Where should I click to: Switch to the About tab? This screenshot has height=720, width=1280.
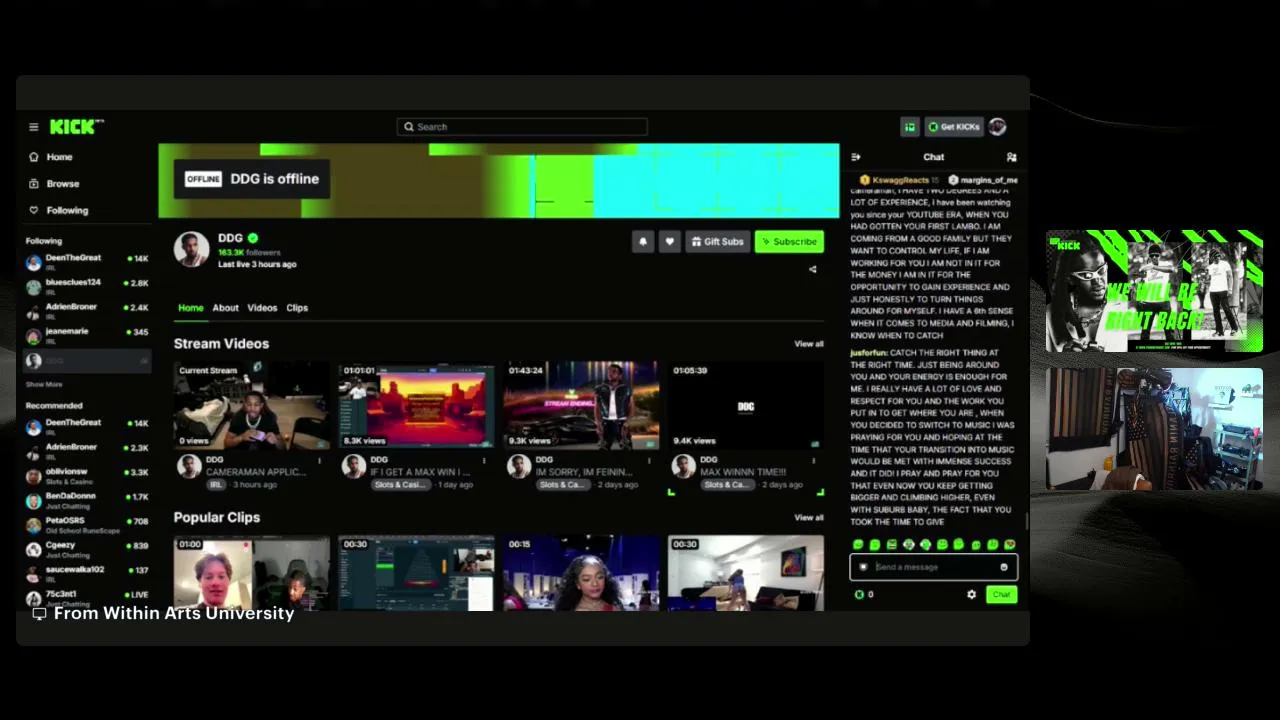tap(225, 308)
